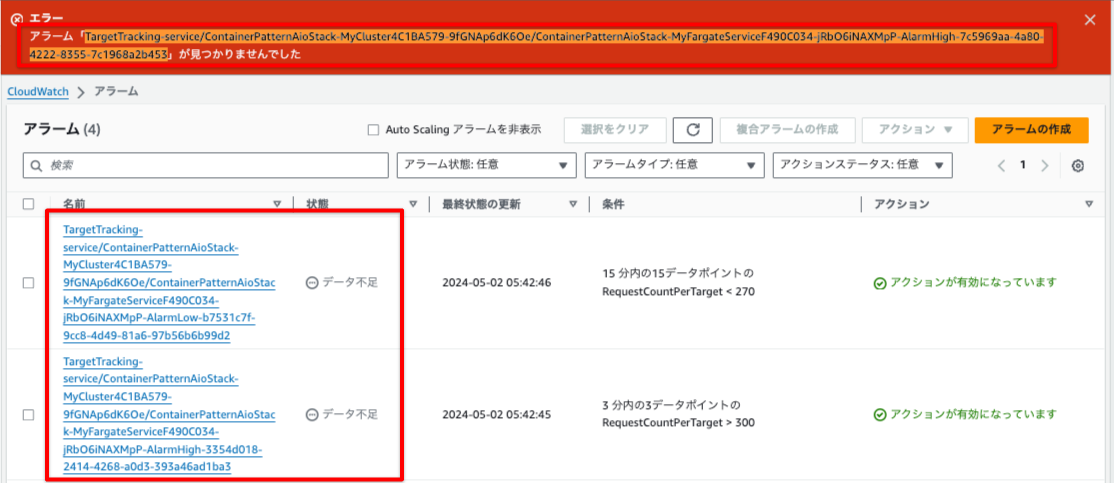
Task: Click timestamp 2024-05-02 05:42:46
Action: coord(496,283)
